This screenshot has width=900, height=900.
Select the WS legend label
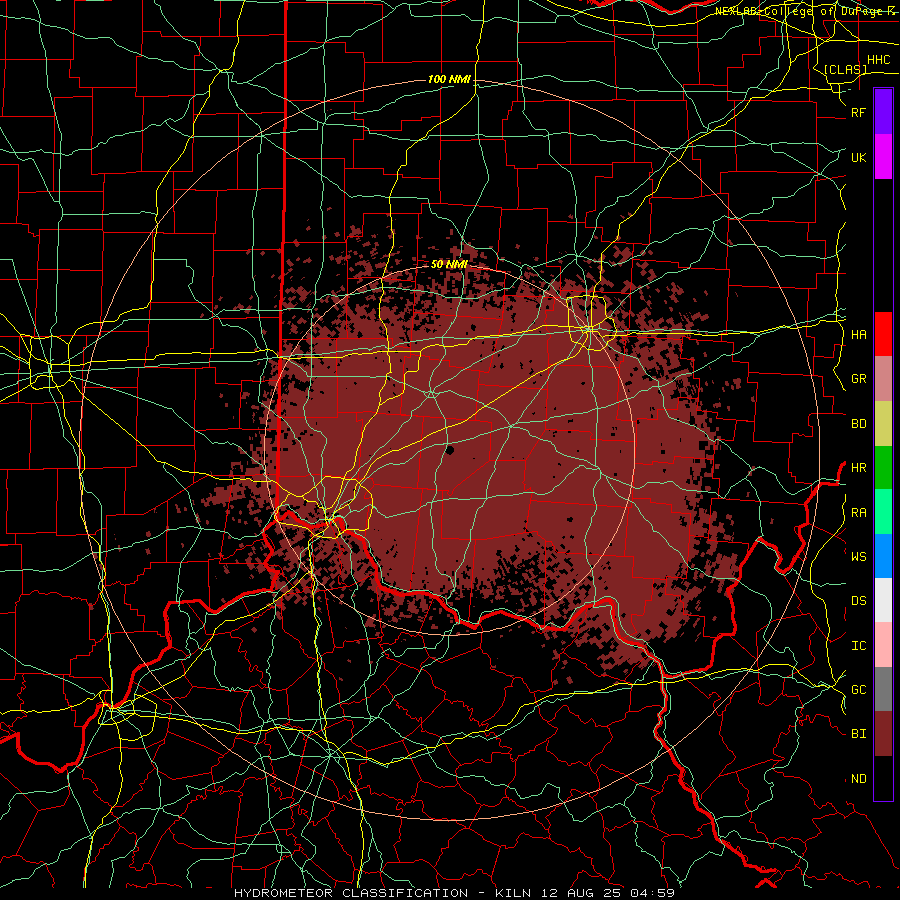[x=858, y=556]
